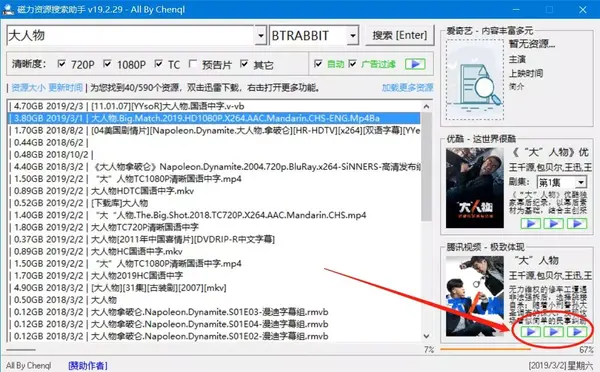The image size is (600, 372).
Task: Click the All By Chenql status label
Action: tap(28, 365)
